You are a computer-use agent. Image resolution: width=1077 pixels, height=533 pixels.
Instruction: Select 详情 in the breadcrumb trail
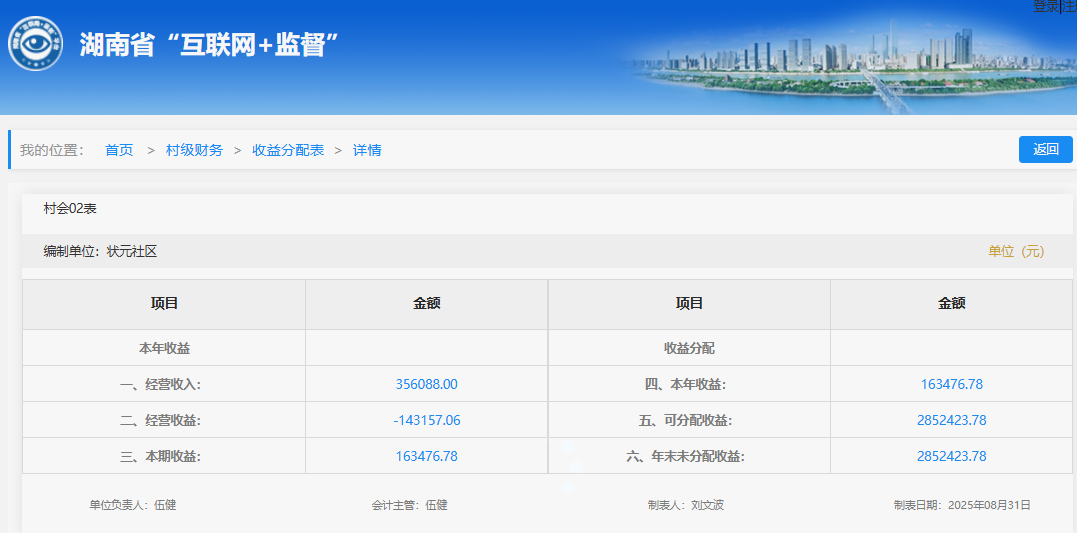click(x=367, y=150)
